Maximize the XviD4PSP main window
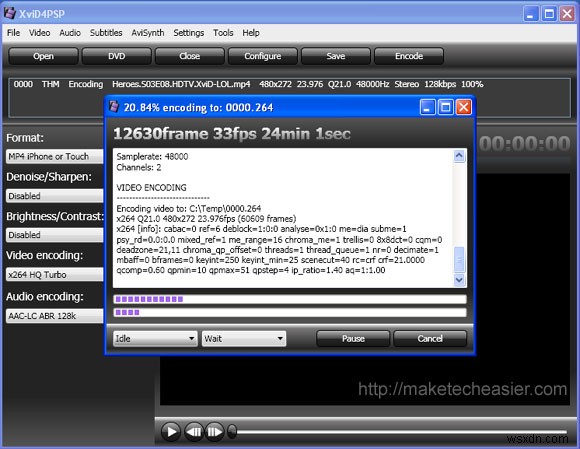 [x=549, y=14]
